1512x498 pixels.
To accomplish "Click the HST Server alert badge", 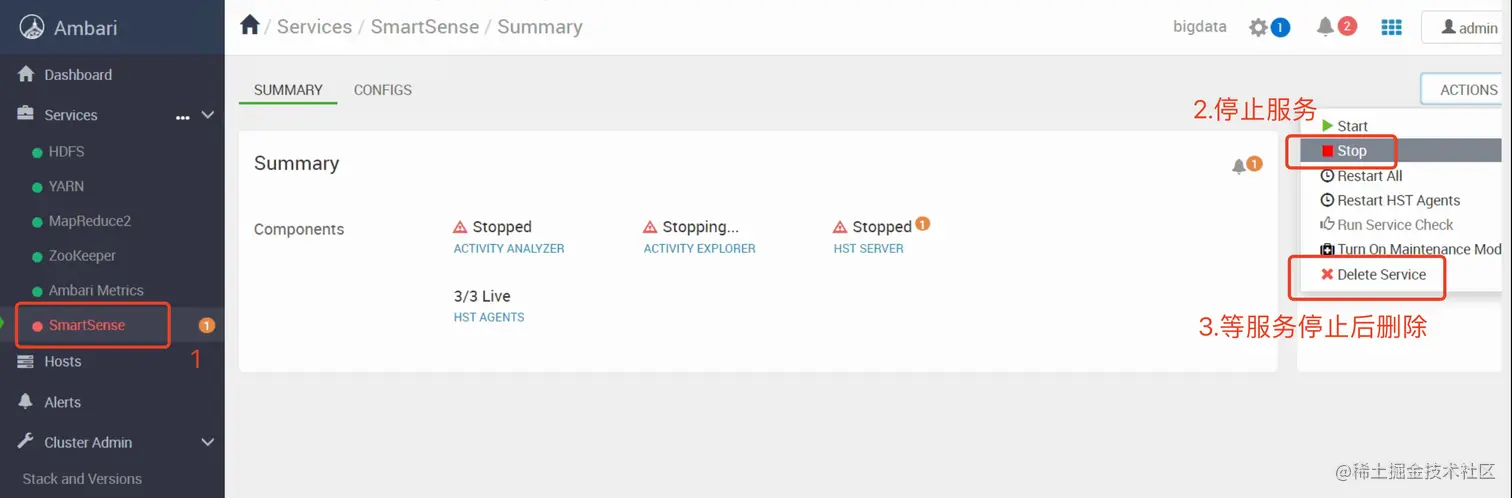I will click(x=923, y=224).
